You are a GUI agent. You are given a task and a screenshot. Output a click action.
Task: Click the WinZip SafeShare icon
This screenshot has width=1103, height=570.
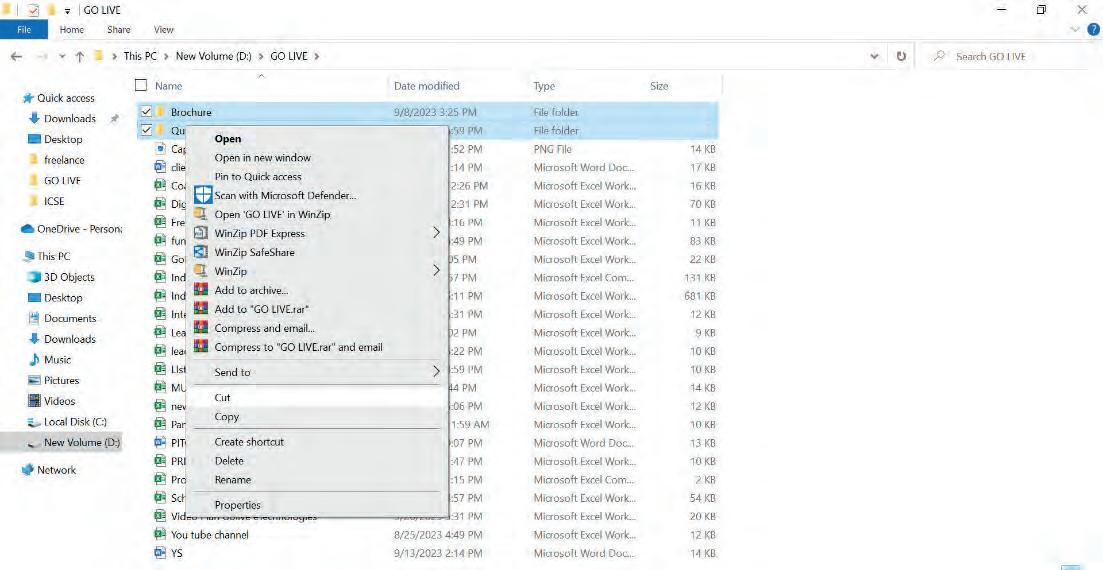201,252
